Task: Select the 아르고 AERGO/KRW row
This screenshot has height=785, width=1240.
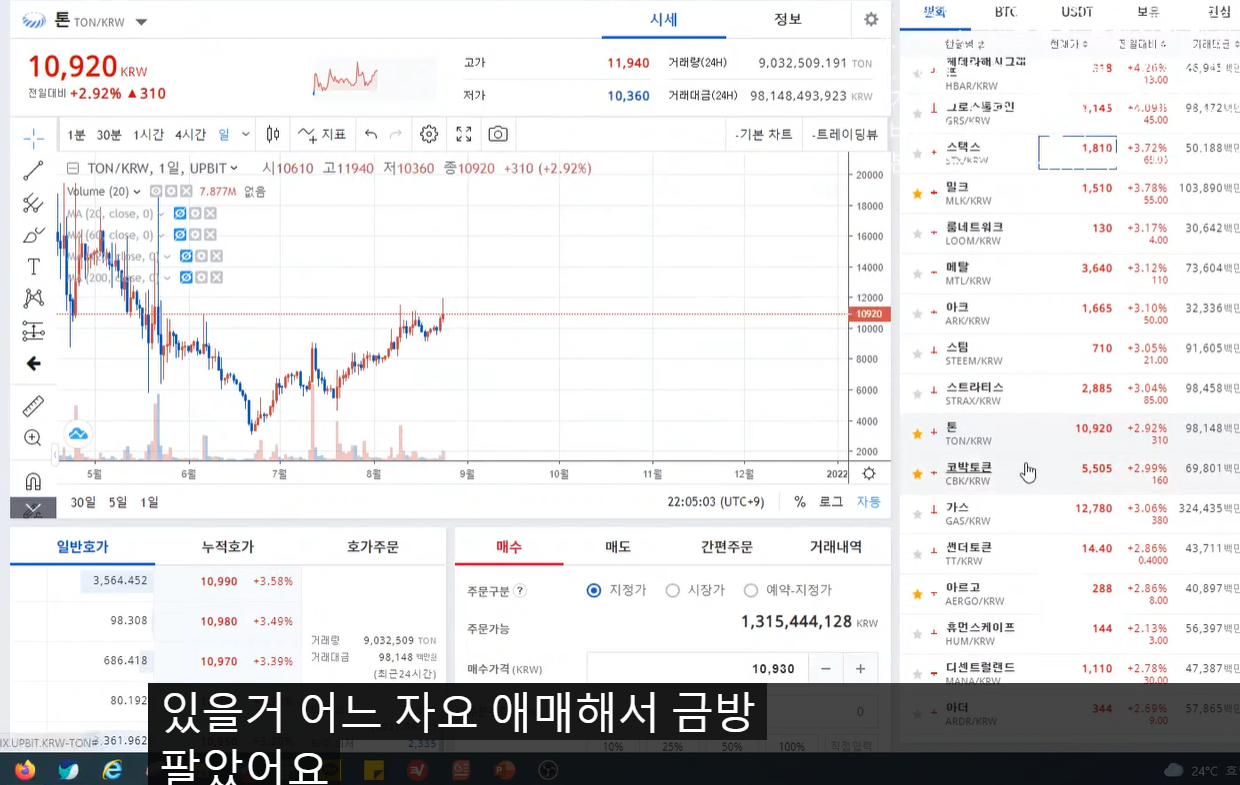Action: [x=1070, y=595]
